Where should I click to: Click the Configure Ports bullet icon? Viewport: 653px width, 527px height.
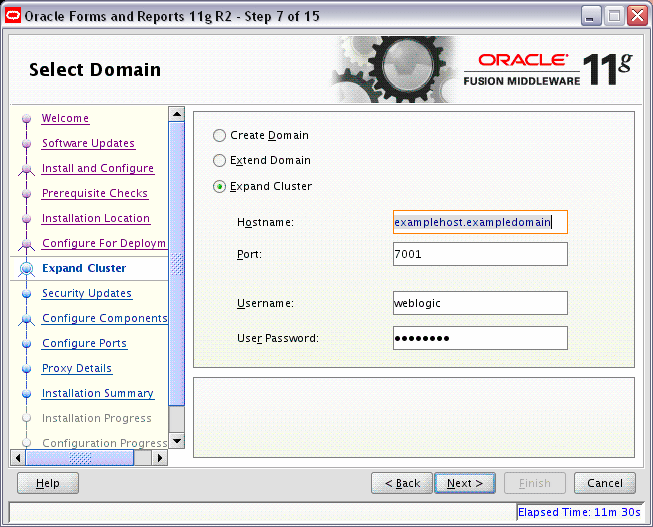coord(27,344)
